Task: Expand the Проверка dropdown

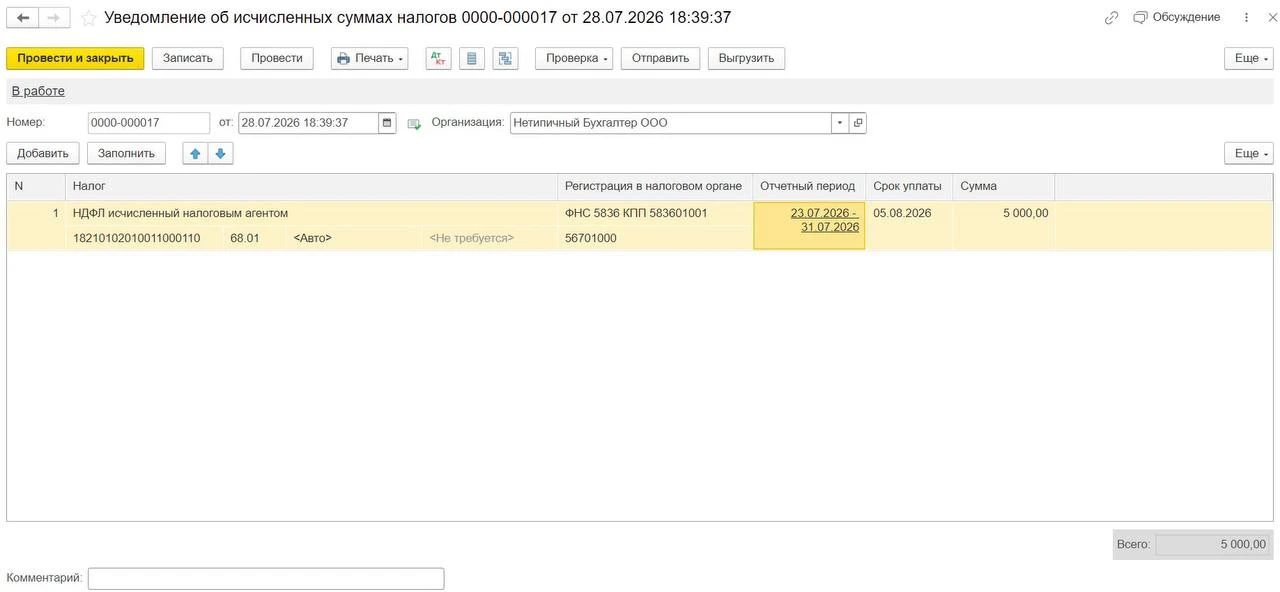Action: (574, 58)
